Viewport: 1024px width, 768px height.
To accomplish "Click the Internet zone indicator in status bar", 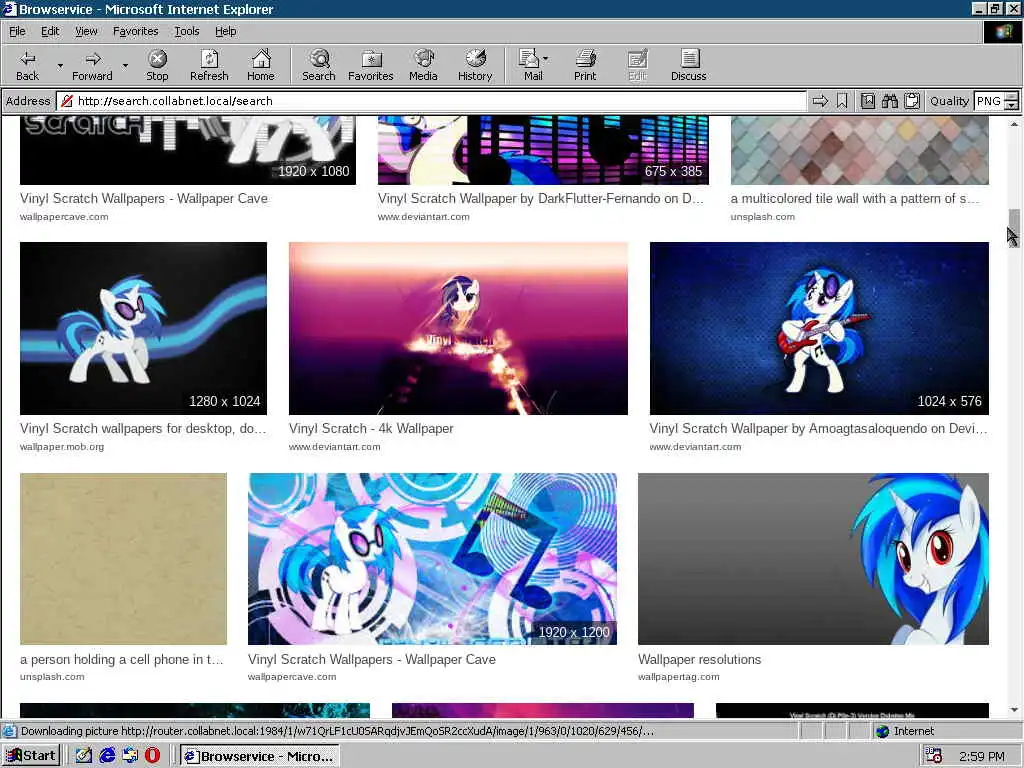I will point(905,731).
